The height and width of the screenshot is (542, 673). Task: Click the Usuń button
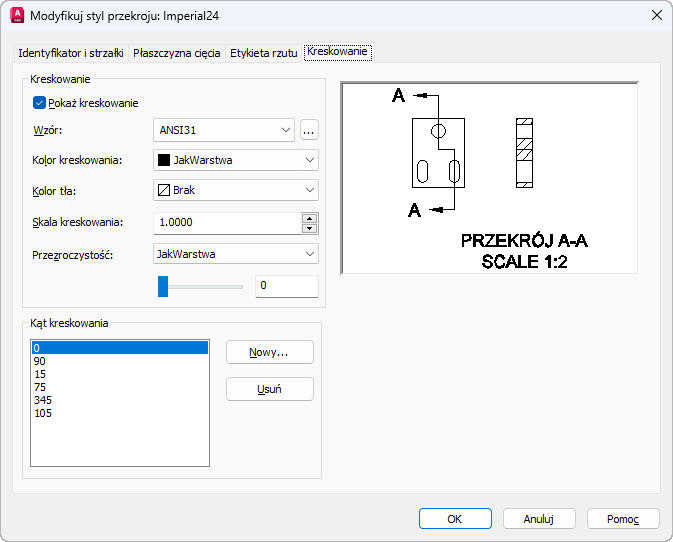pyautogui.click(x=270, y=389)
